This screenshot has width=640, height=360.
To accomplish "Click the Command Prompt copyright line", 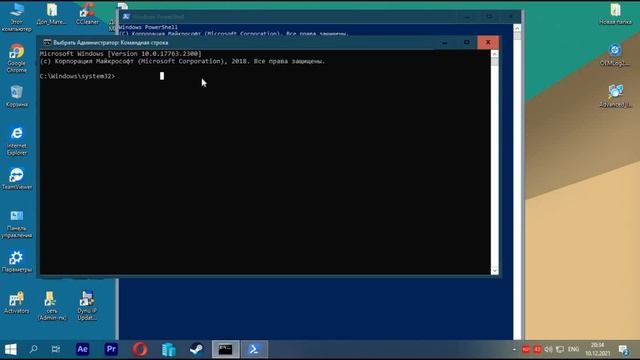I will 182,61.
